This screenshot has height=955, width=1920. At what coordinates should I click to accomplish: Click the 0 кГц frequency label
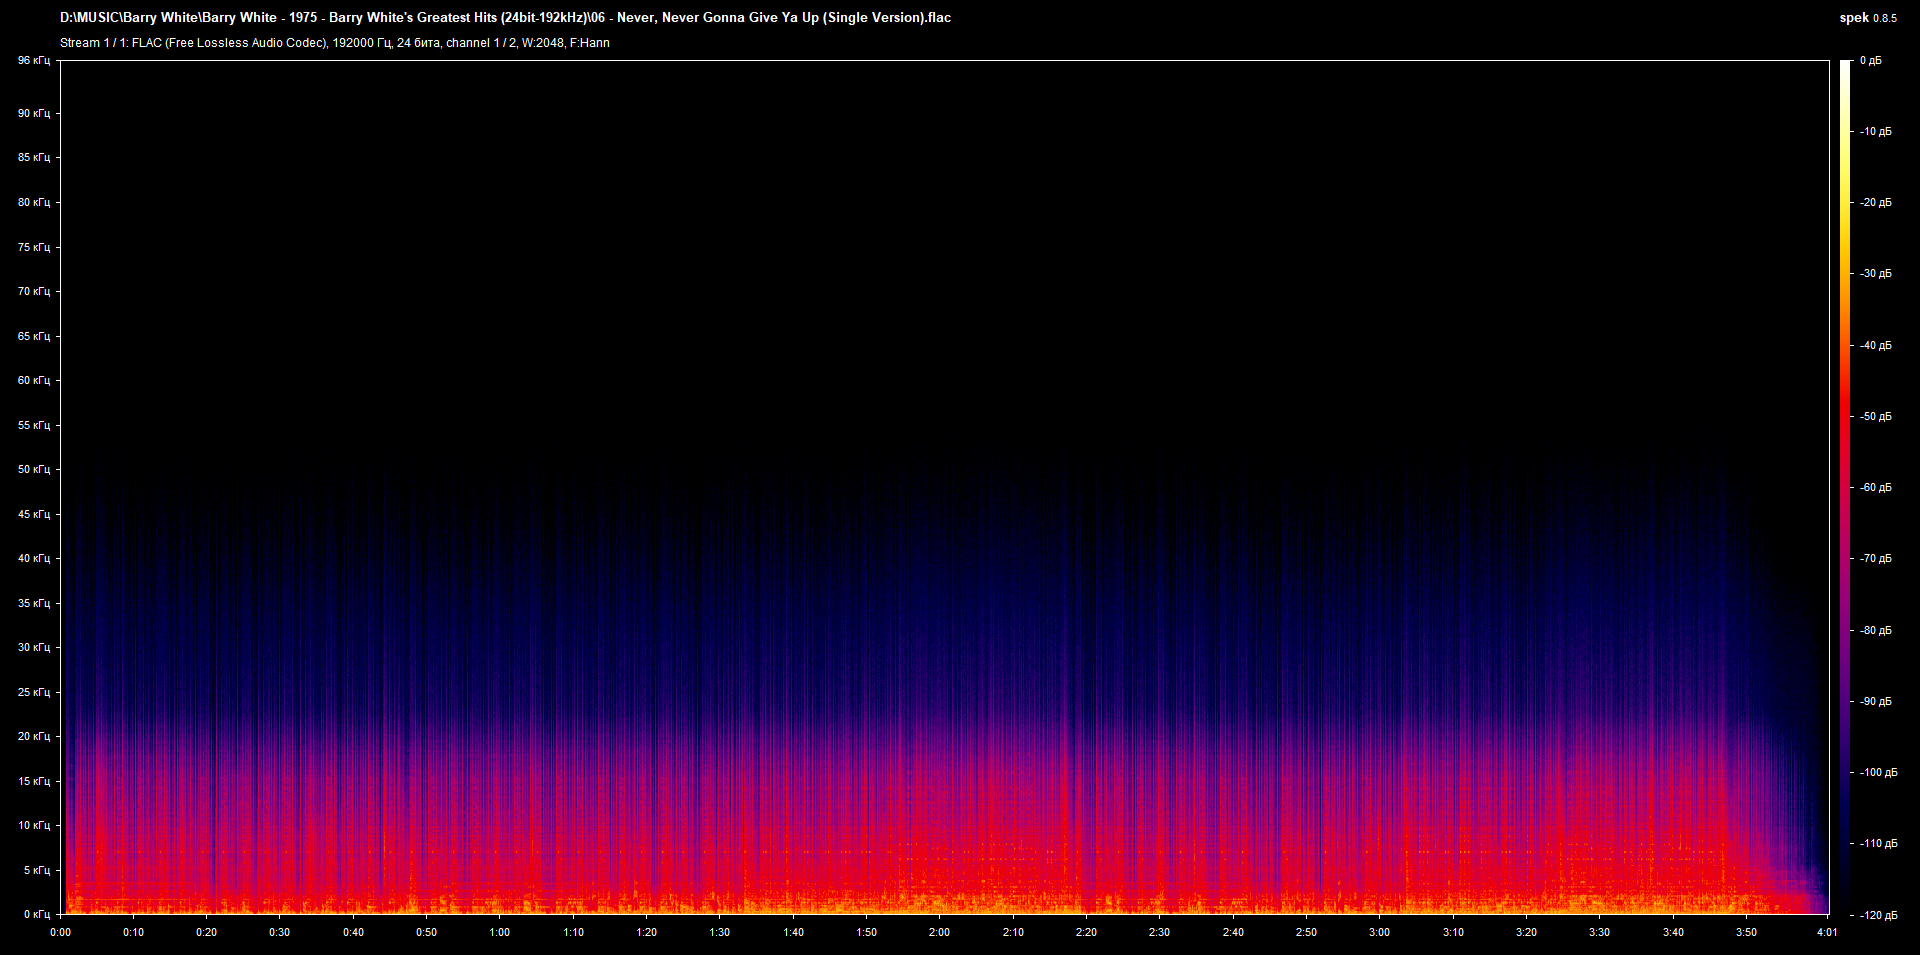pos(37,914)
